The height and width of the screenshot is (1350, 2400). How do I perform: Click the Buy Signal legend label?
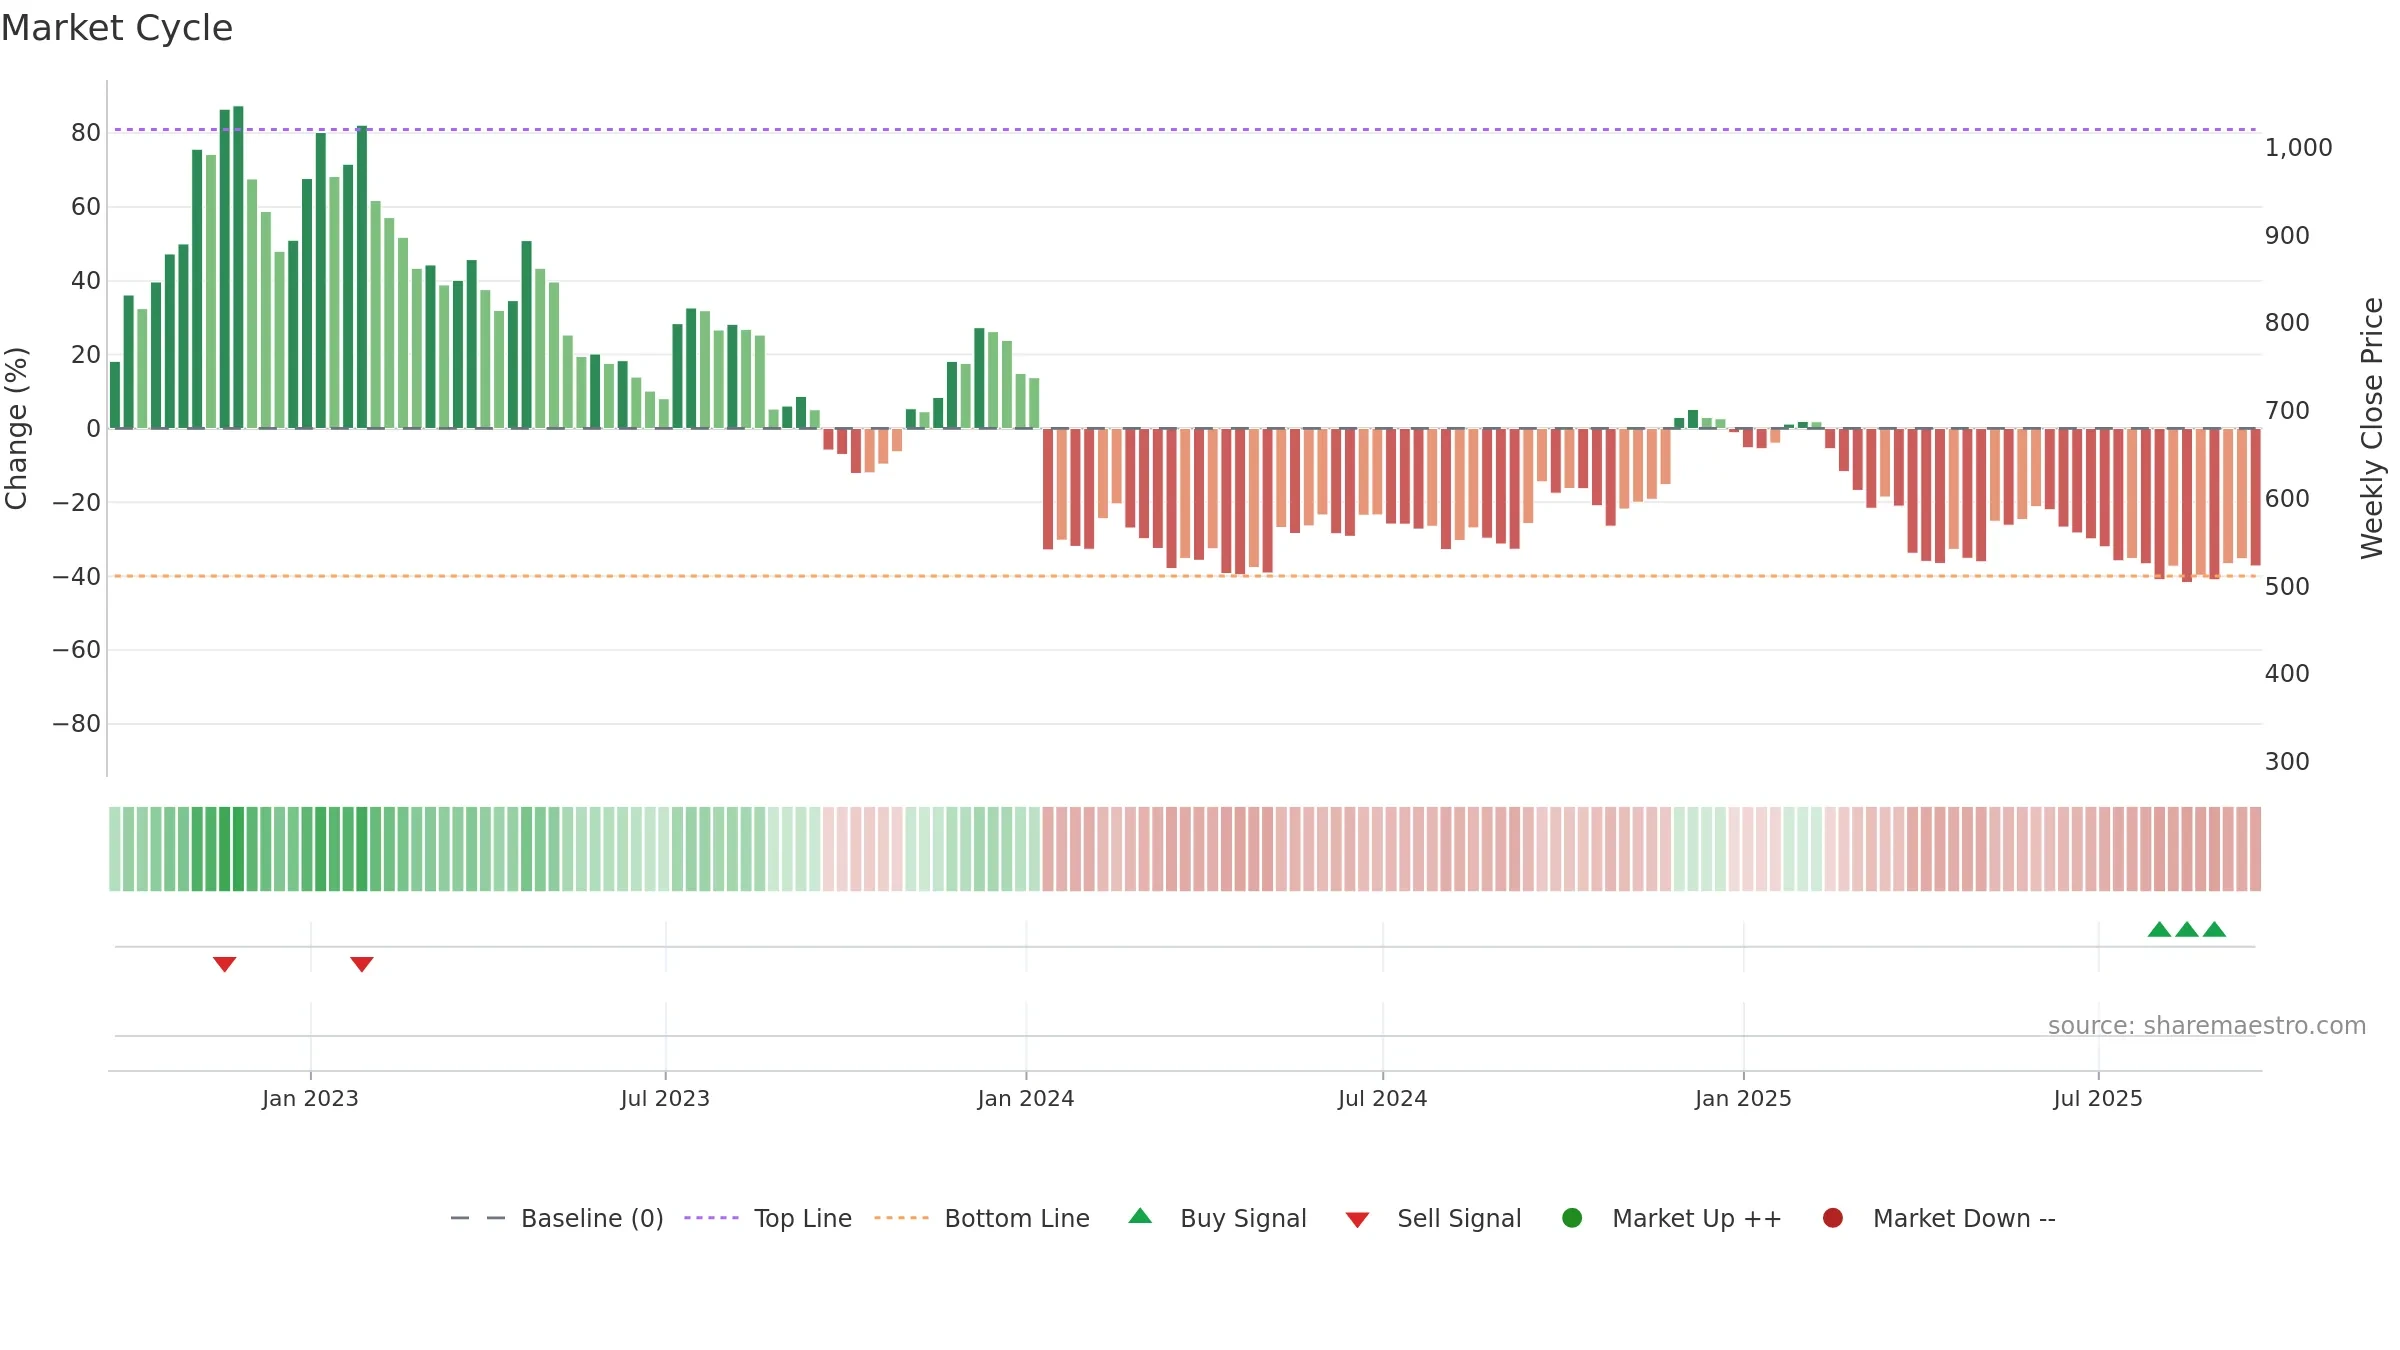[1243, 1218]
